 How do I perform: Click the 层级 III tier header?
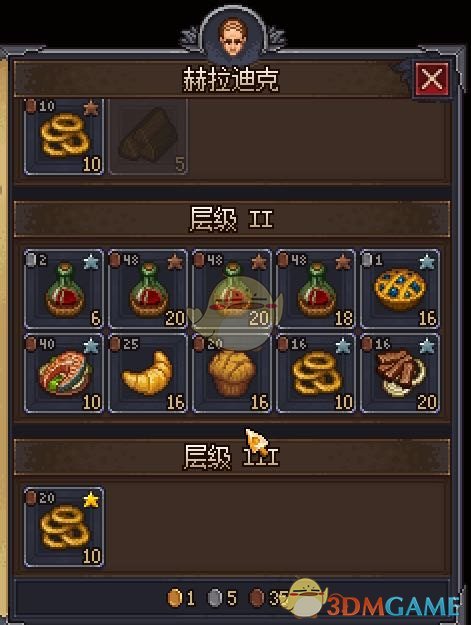tap(232, 456)
